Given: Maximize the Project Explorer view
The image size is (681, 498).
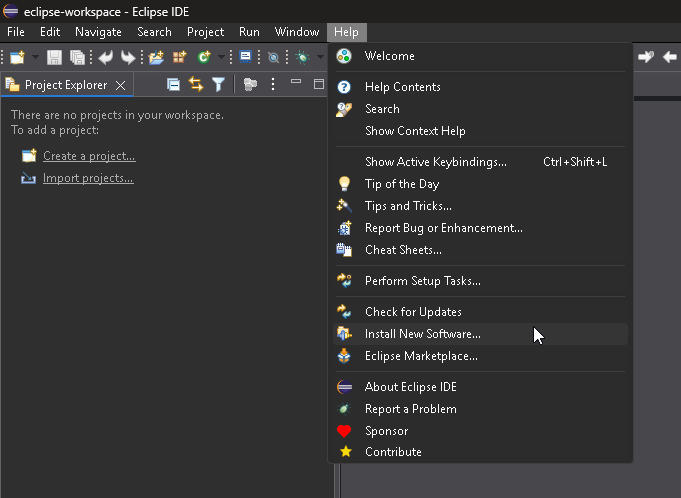Looking at the screenshot, I should click(x=319, y=84).
